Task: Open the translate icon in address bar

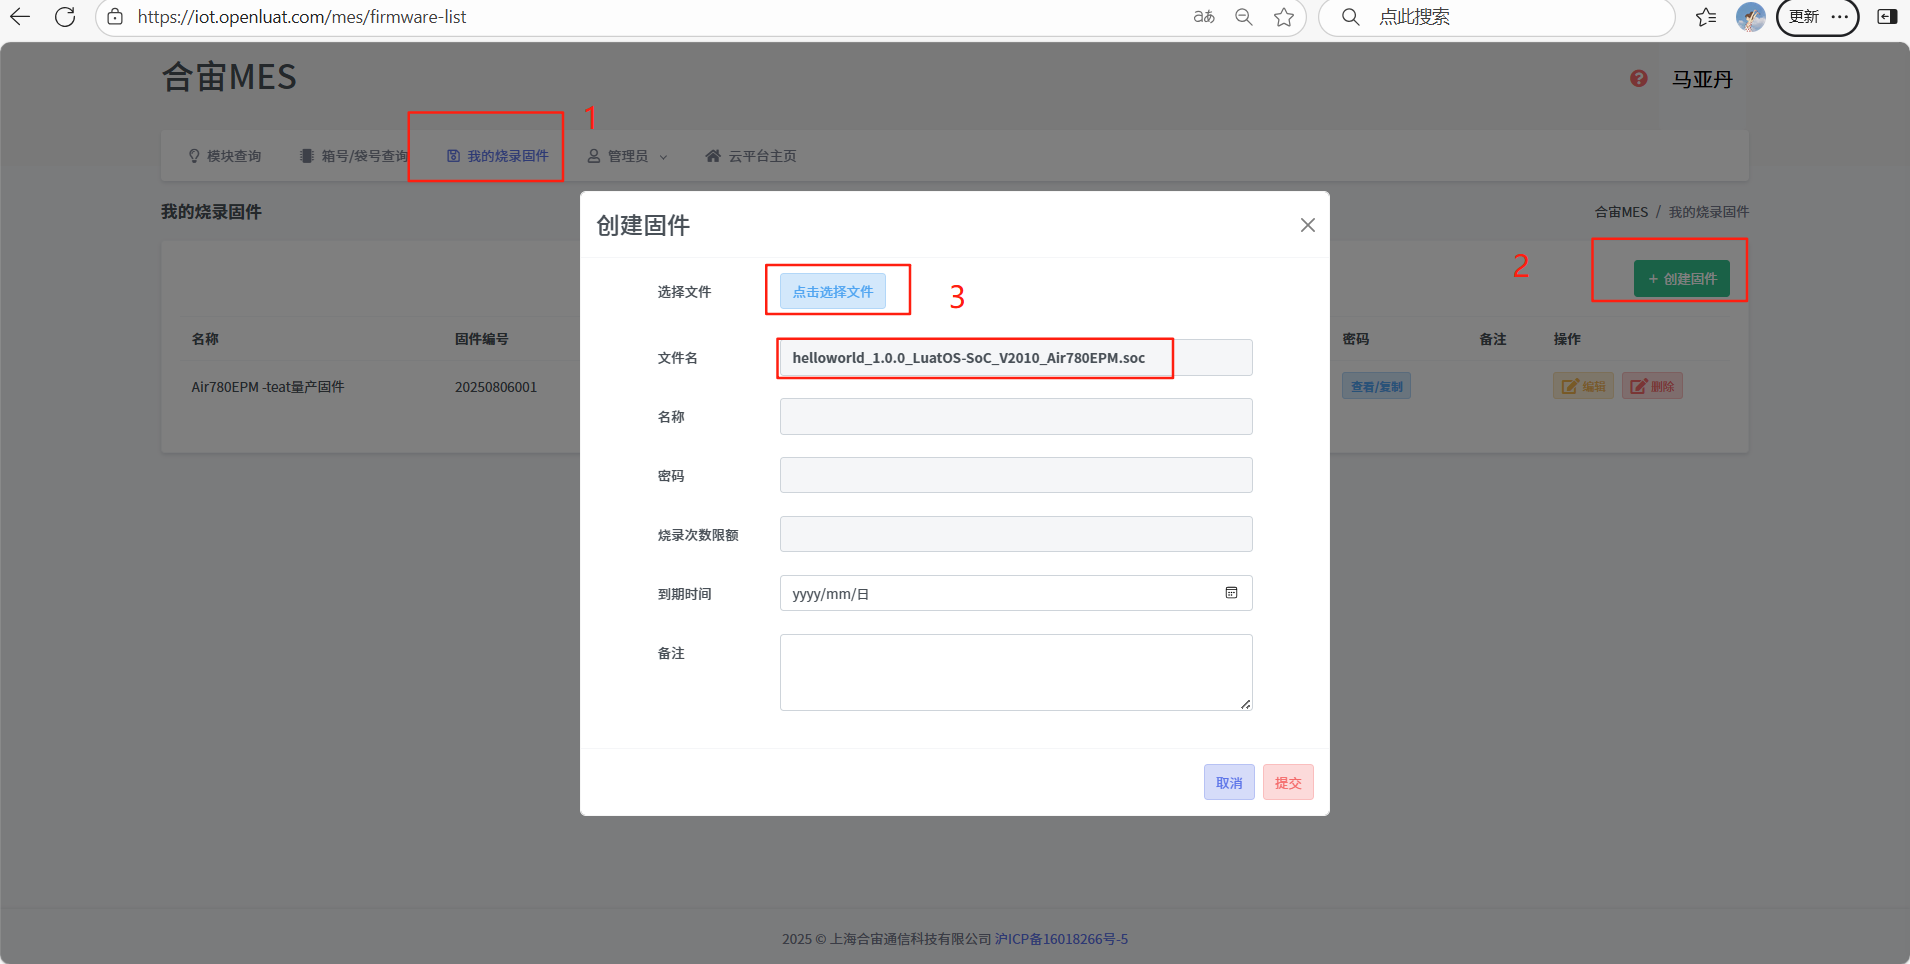Action: coord(1204,17)
